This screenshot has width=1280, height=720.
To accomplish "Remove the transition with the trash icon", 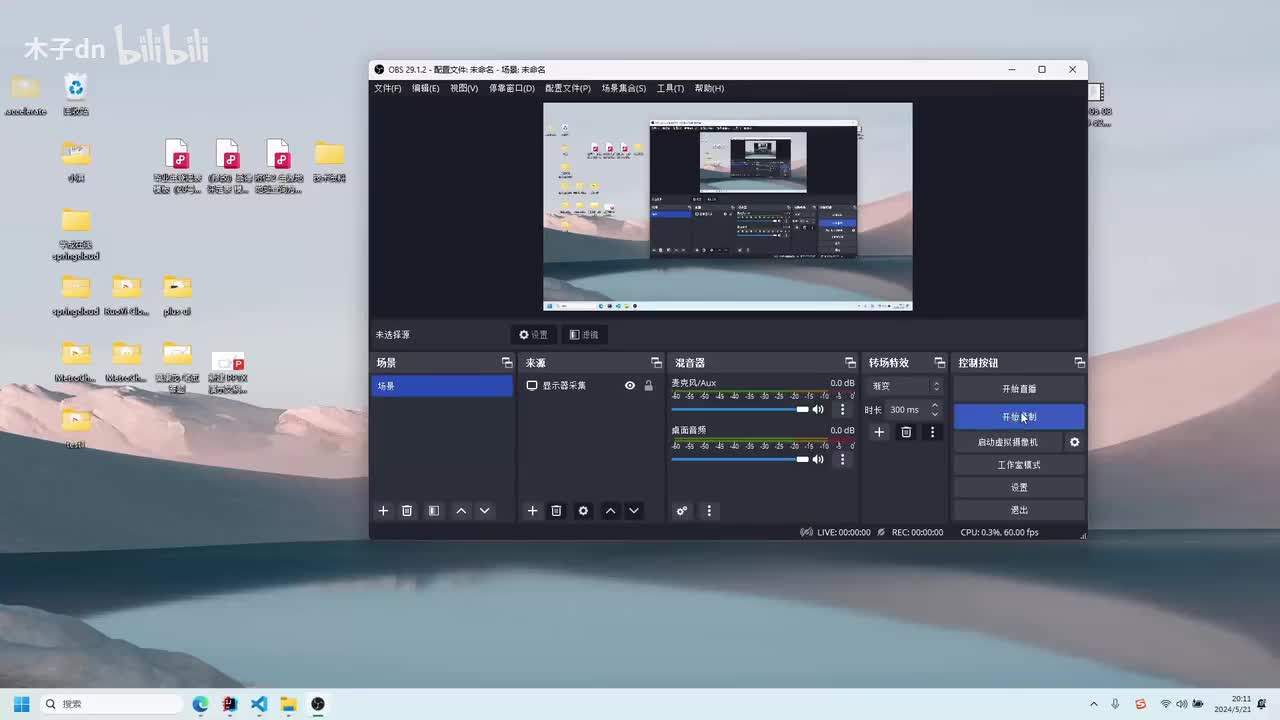I will (906, 432).
